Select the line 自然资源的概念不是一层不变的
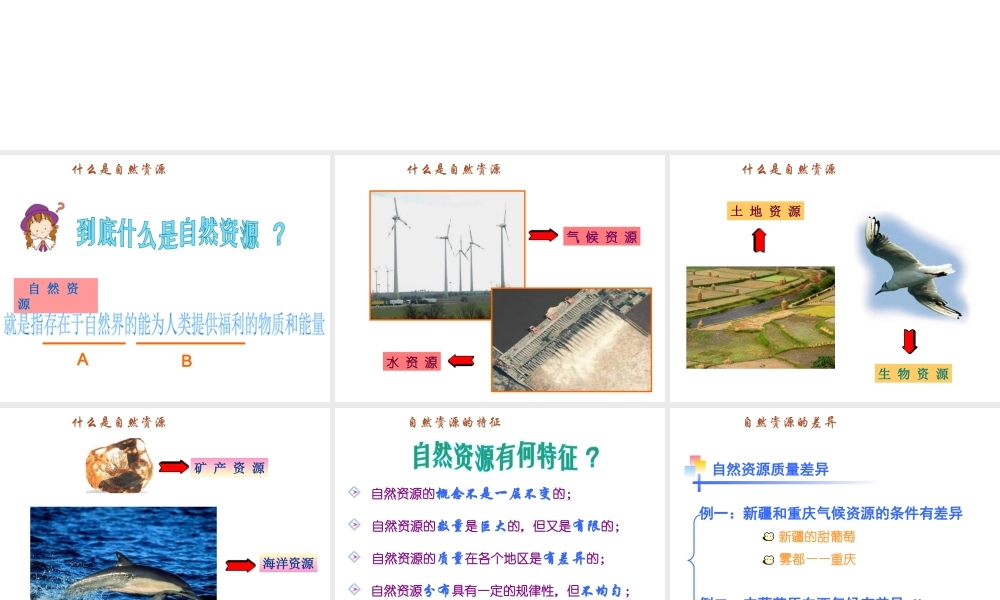The width and height of the screenshot is (1000, 600). pos(471,494)
